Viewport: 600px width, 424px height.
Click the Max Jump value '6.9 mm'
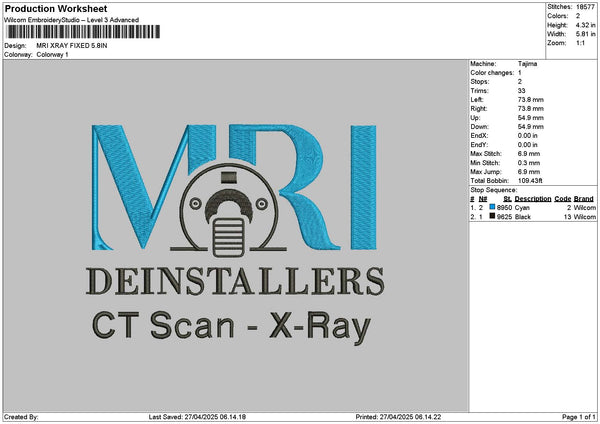(x=529, y=172)
